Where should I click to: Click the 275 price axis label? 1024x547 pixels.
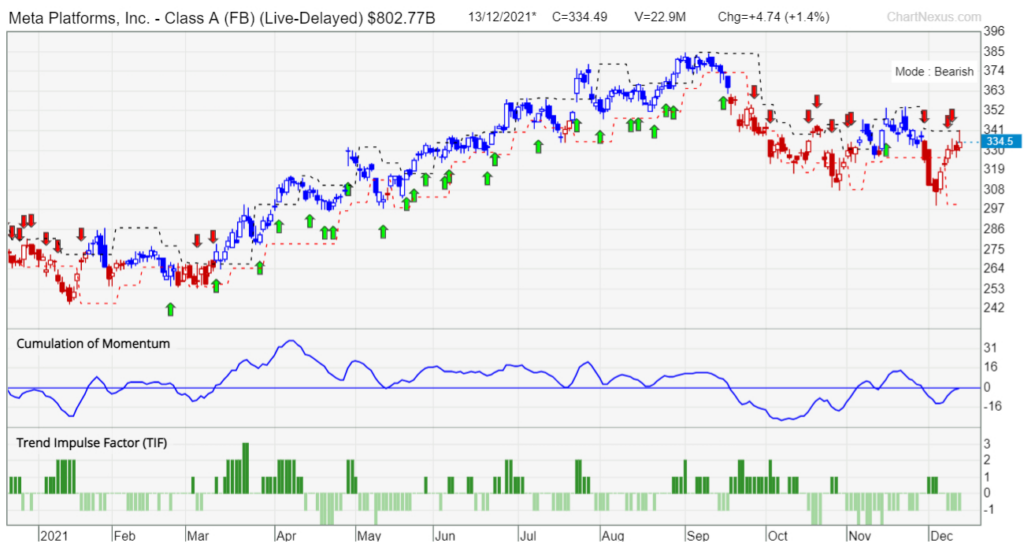(993, 249)
